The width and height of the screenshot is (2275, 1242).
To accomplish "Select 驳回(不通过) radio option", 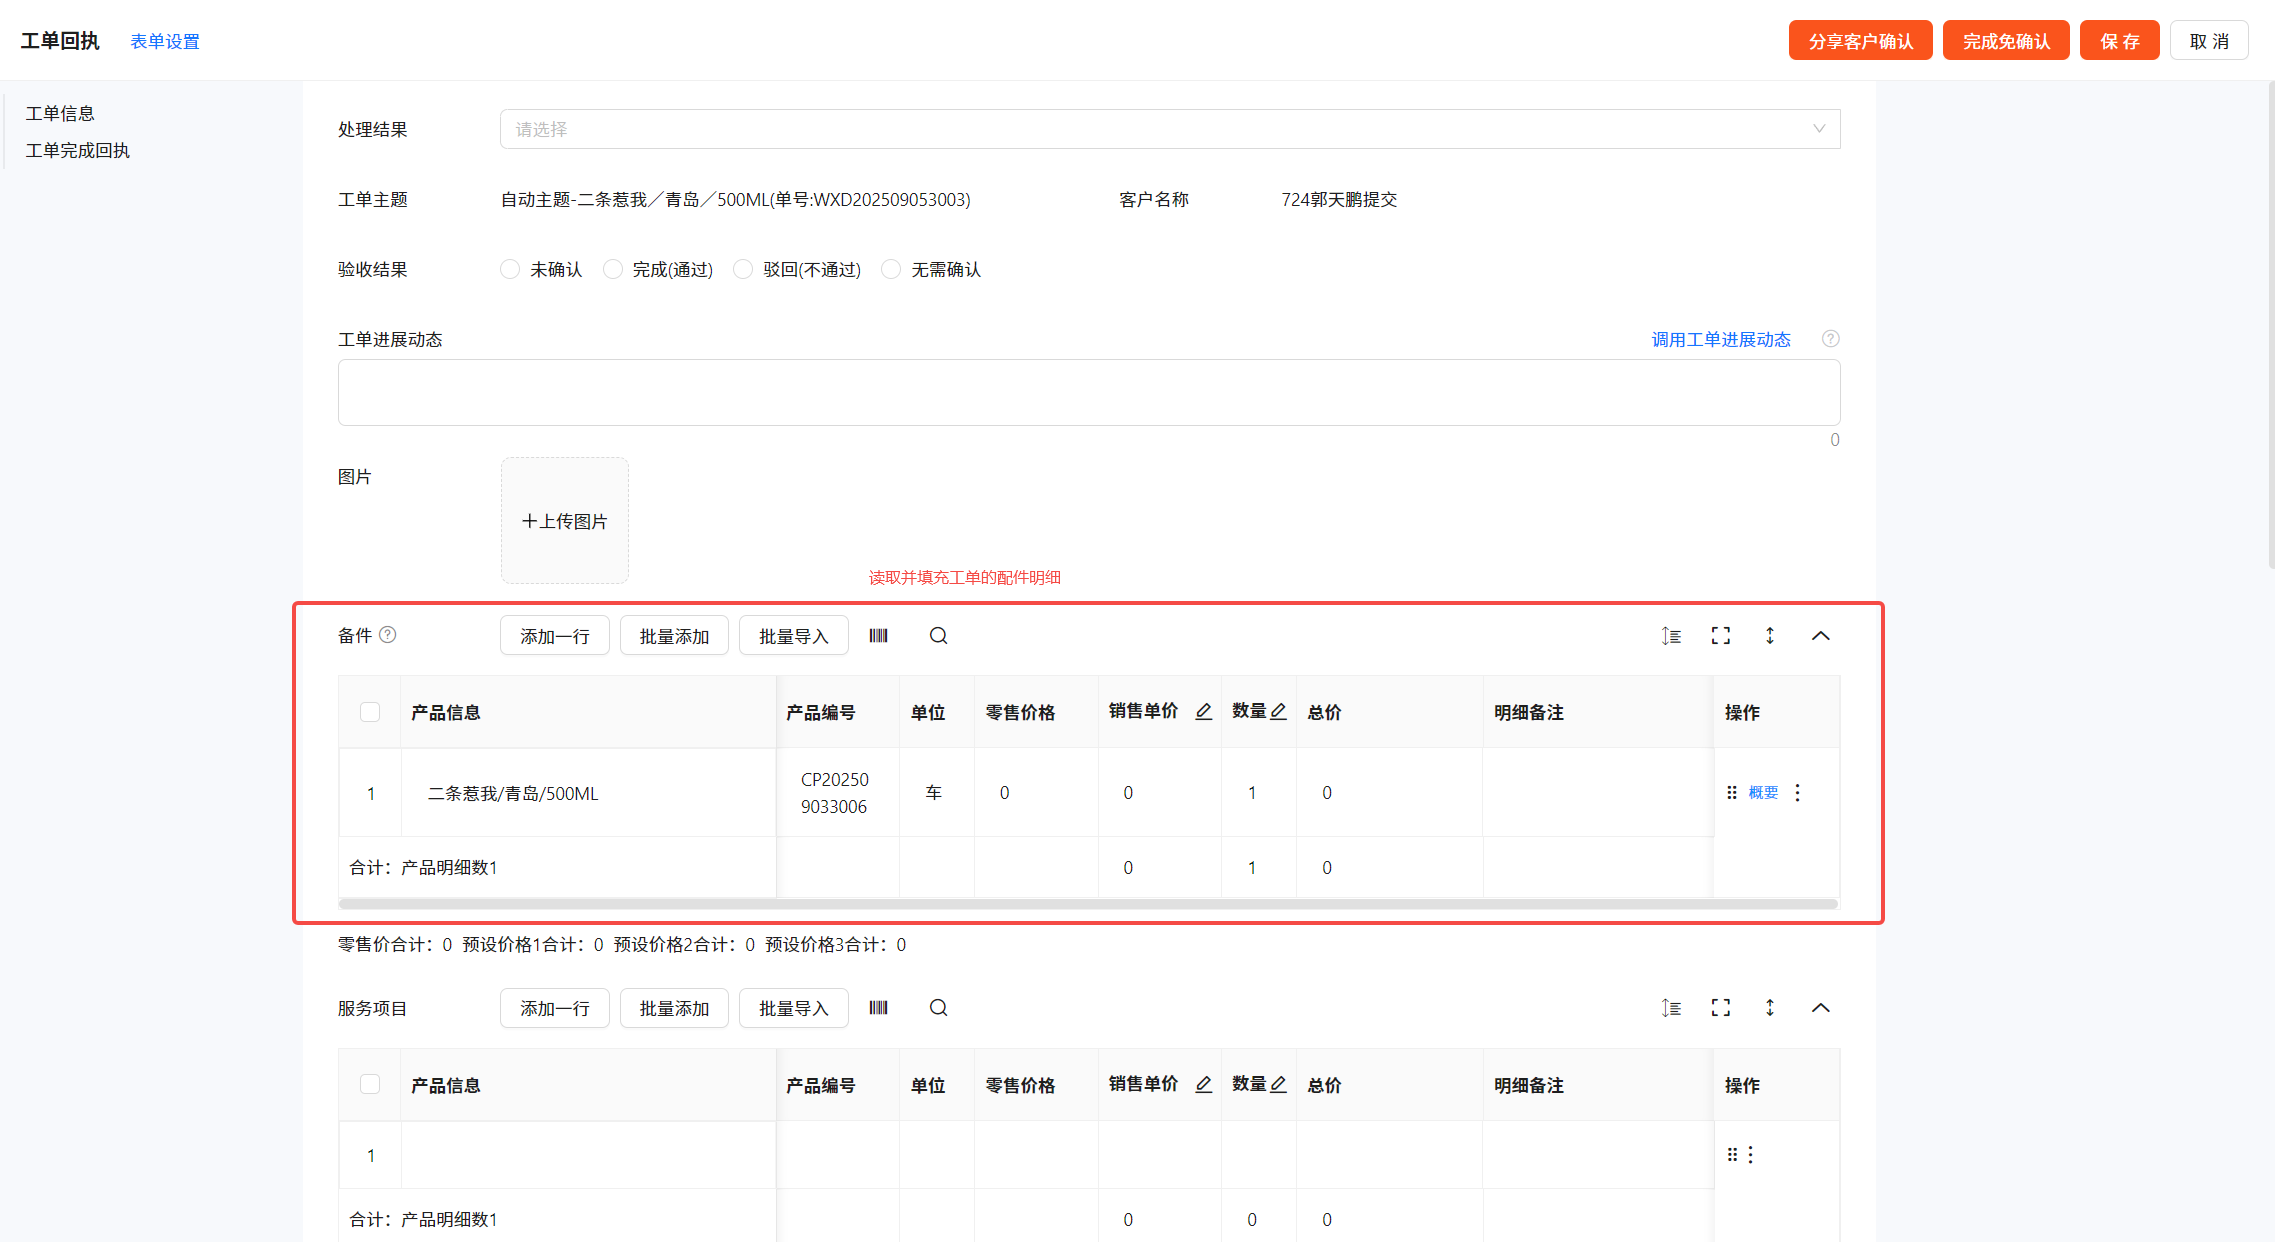I will (743, 270).
